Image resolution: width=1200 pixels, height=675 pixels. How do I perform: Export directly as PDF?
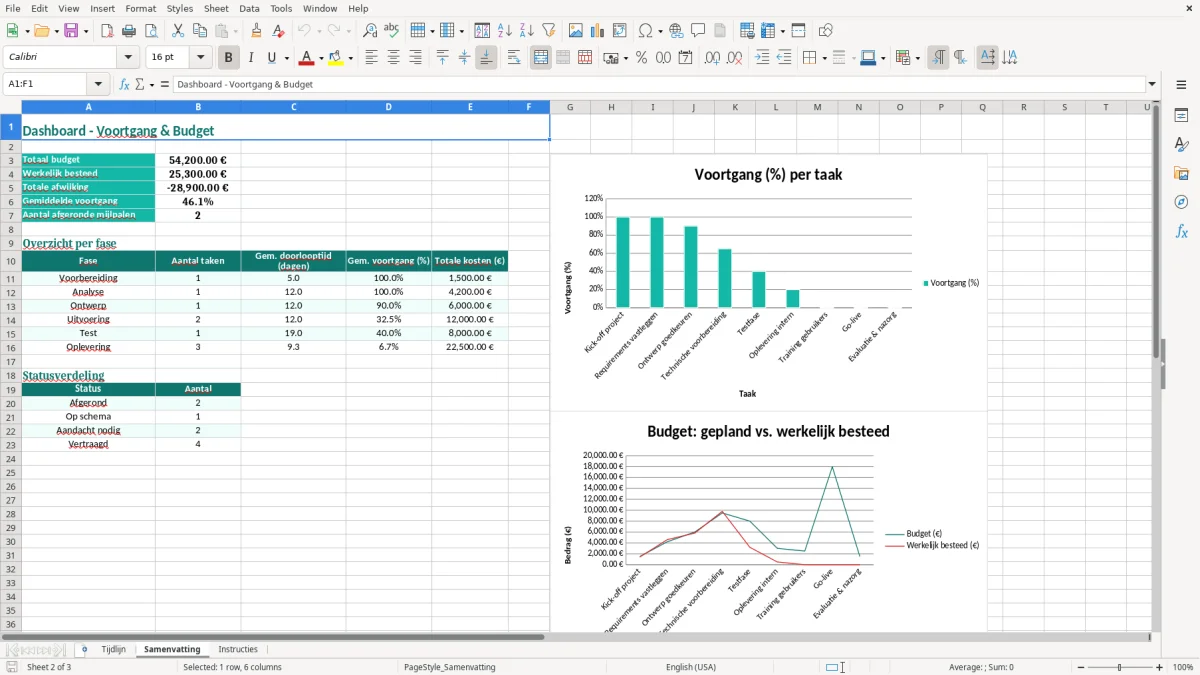point(107,31)
